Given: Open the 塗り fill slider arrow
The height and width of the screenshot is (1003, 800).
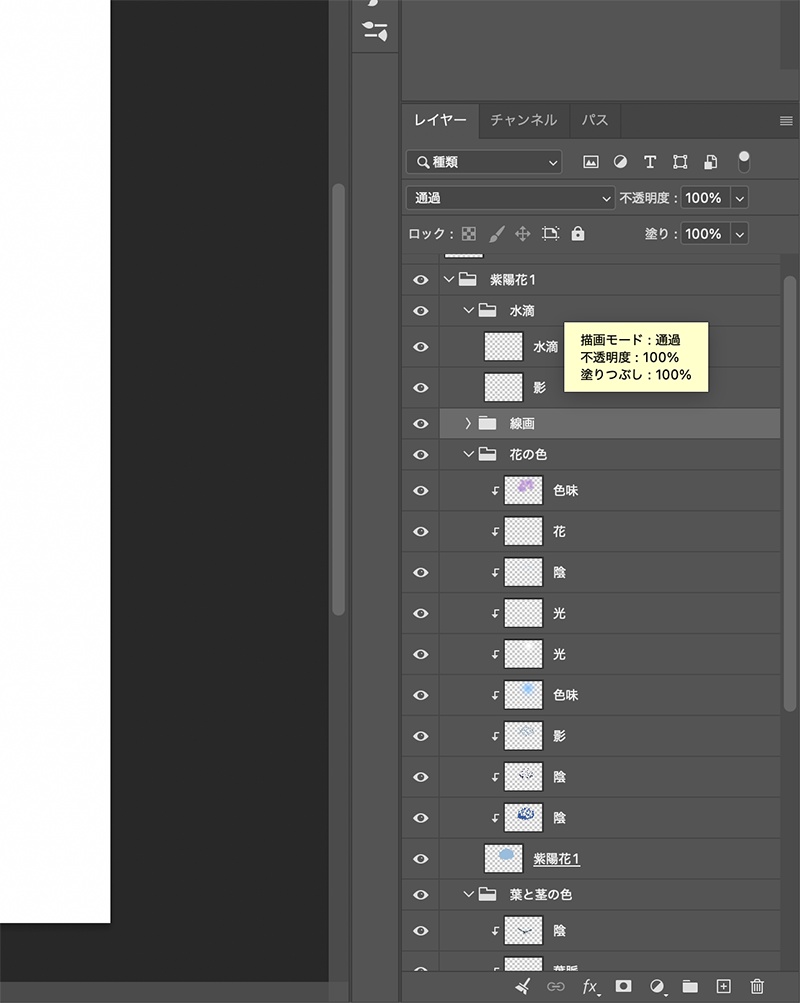Looking at the screenshot, I should (740, 234).
